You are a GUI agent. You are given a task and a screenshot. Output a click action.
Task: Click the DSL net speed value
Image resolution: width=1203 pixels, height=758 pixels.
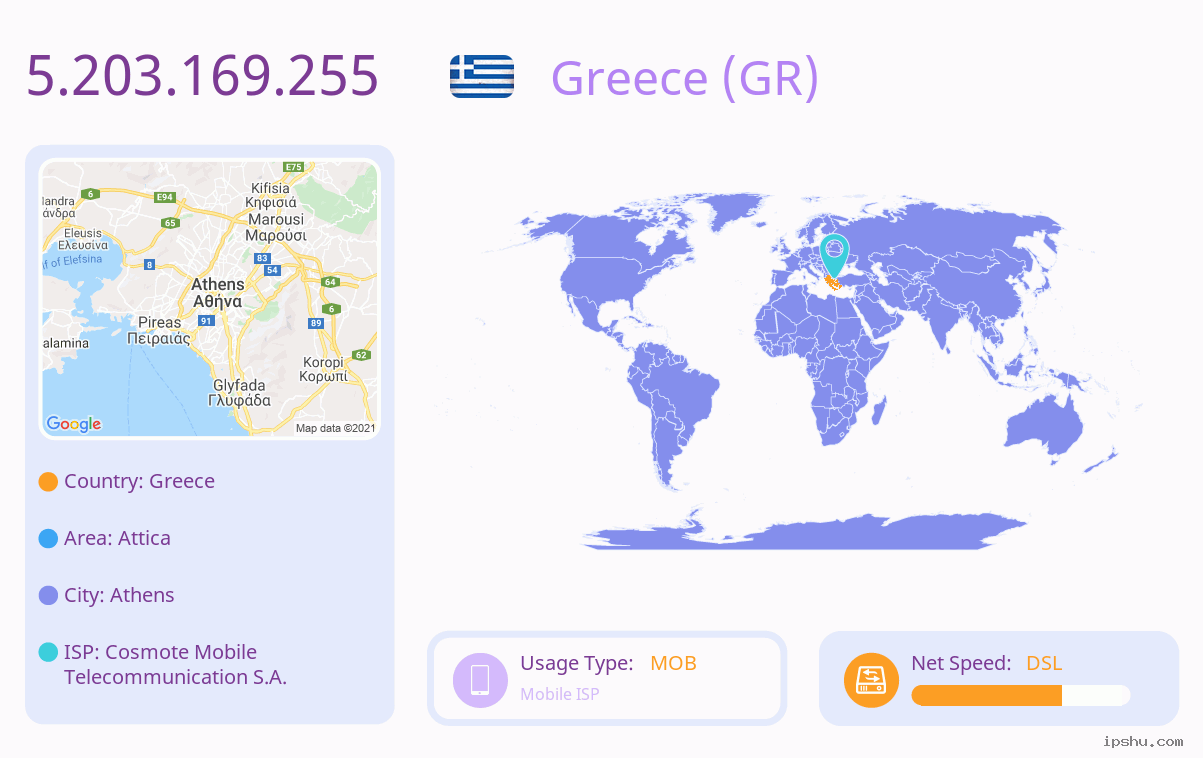point(1044,663)
